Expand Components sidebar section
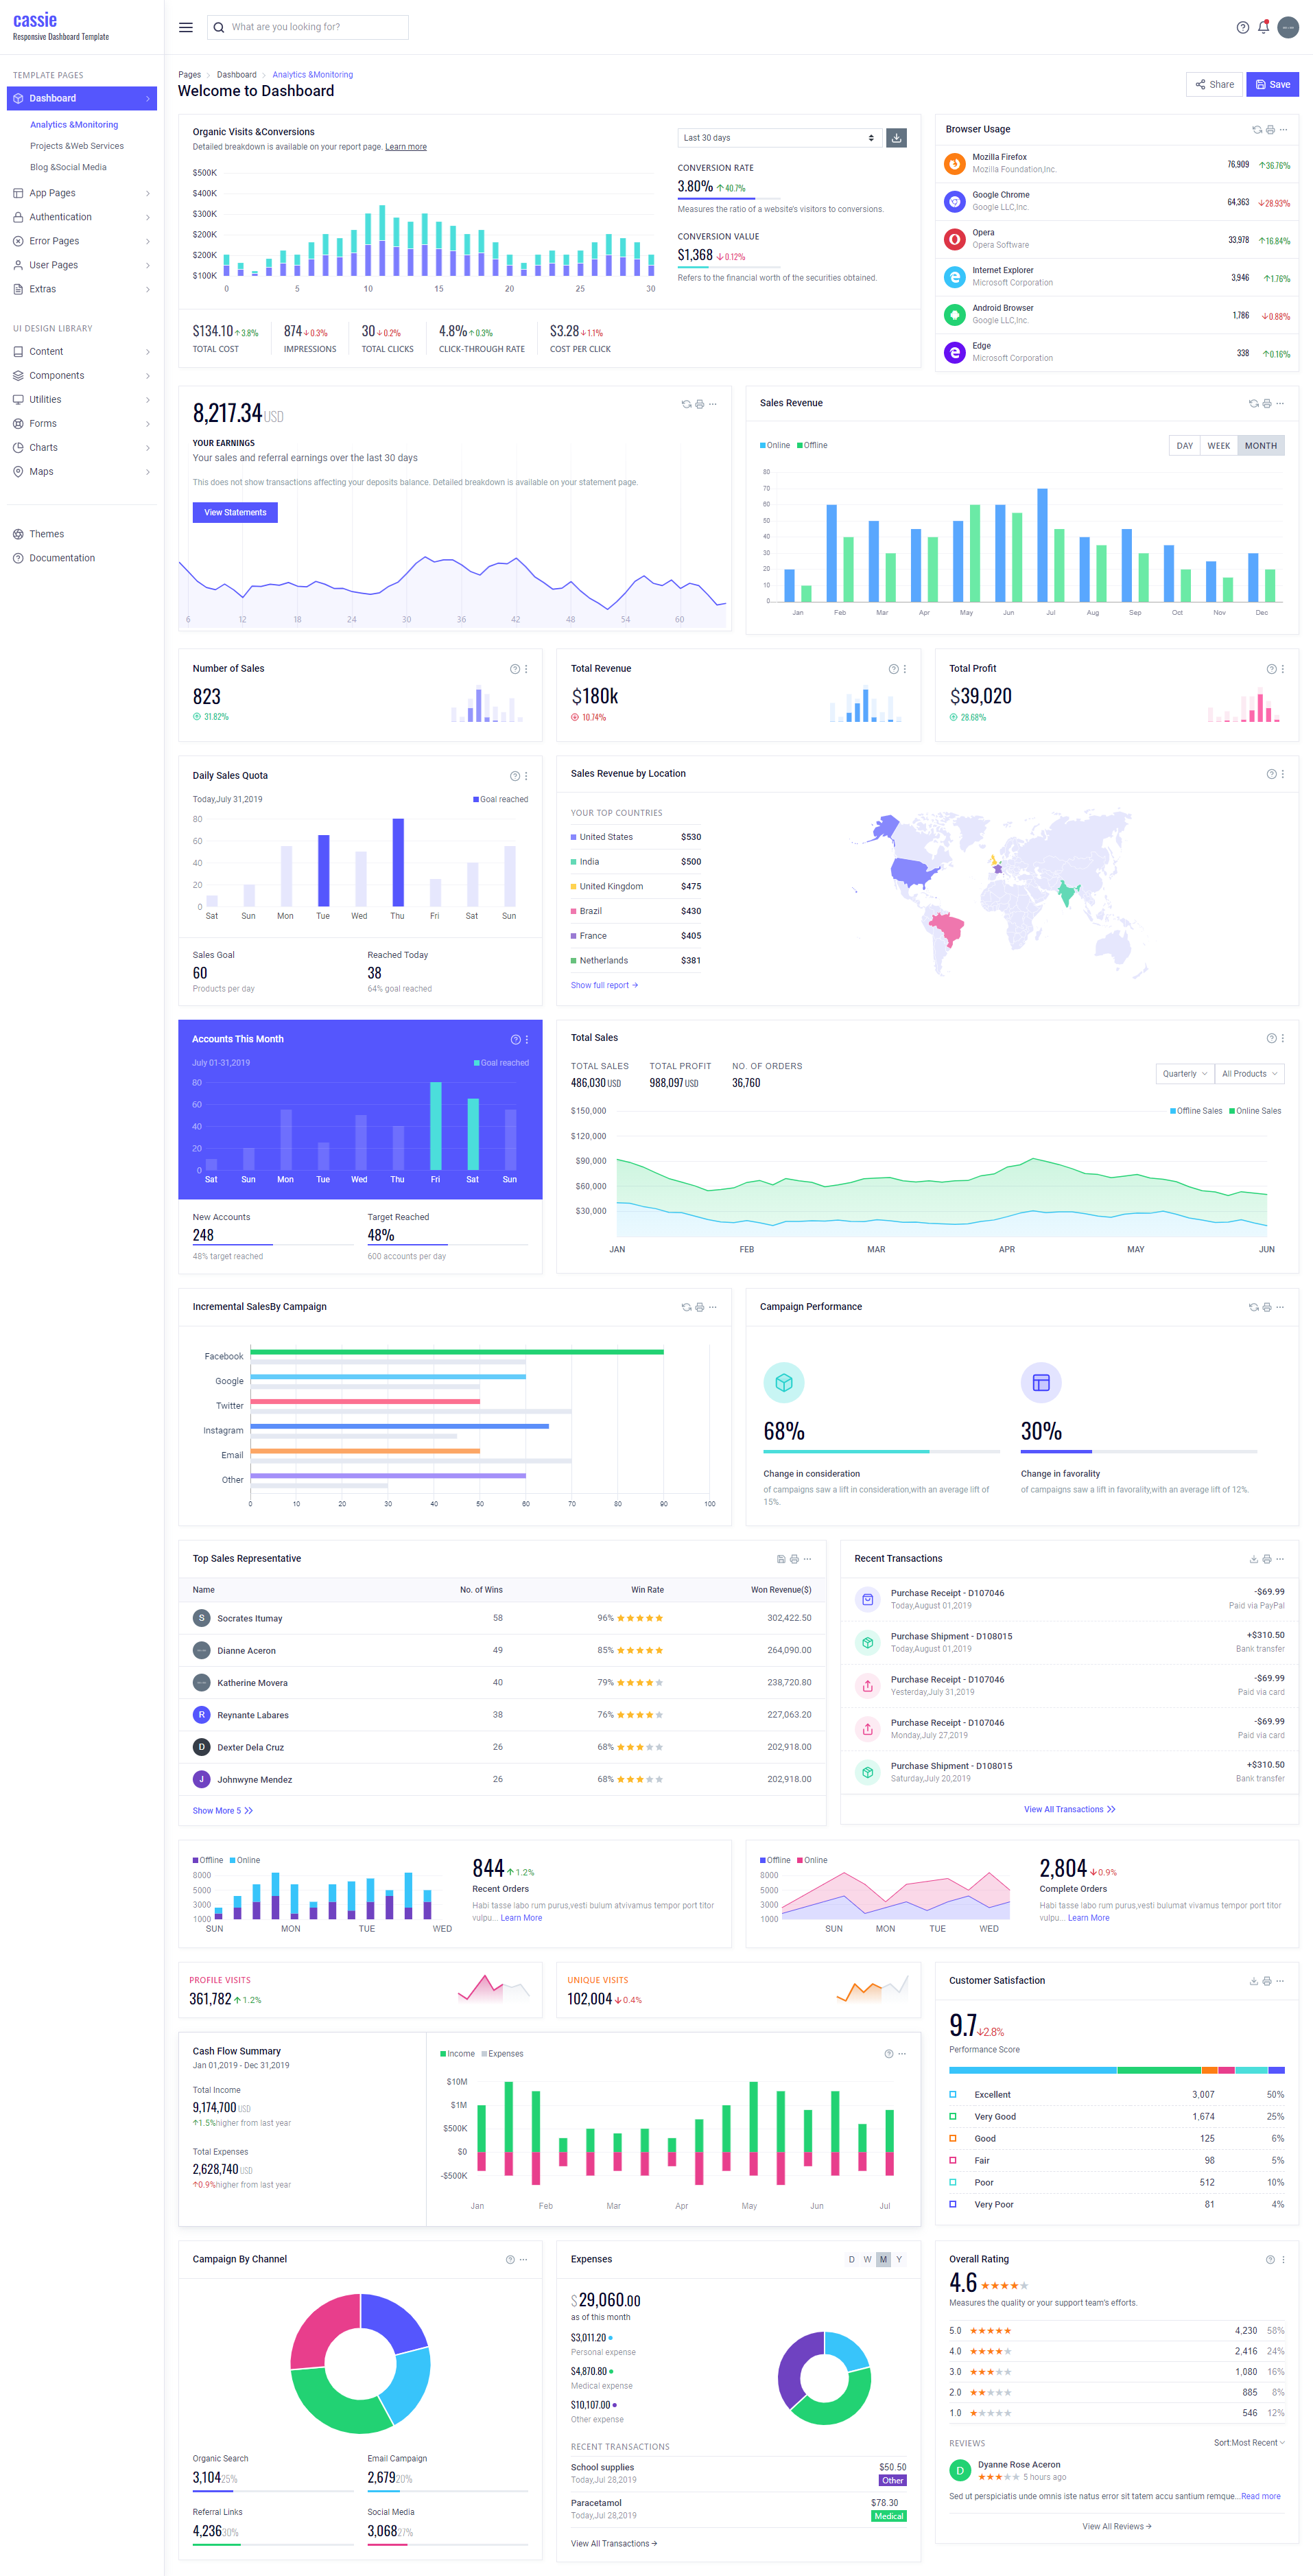This screenshot has width=1313, height=2576. 82,376
